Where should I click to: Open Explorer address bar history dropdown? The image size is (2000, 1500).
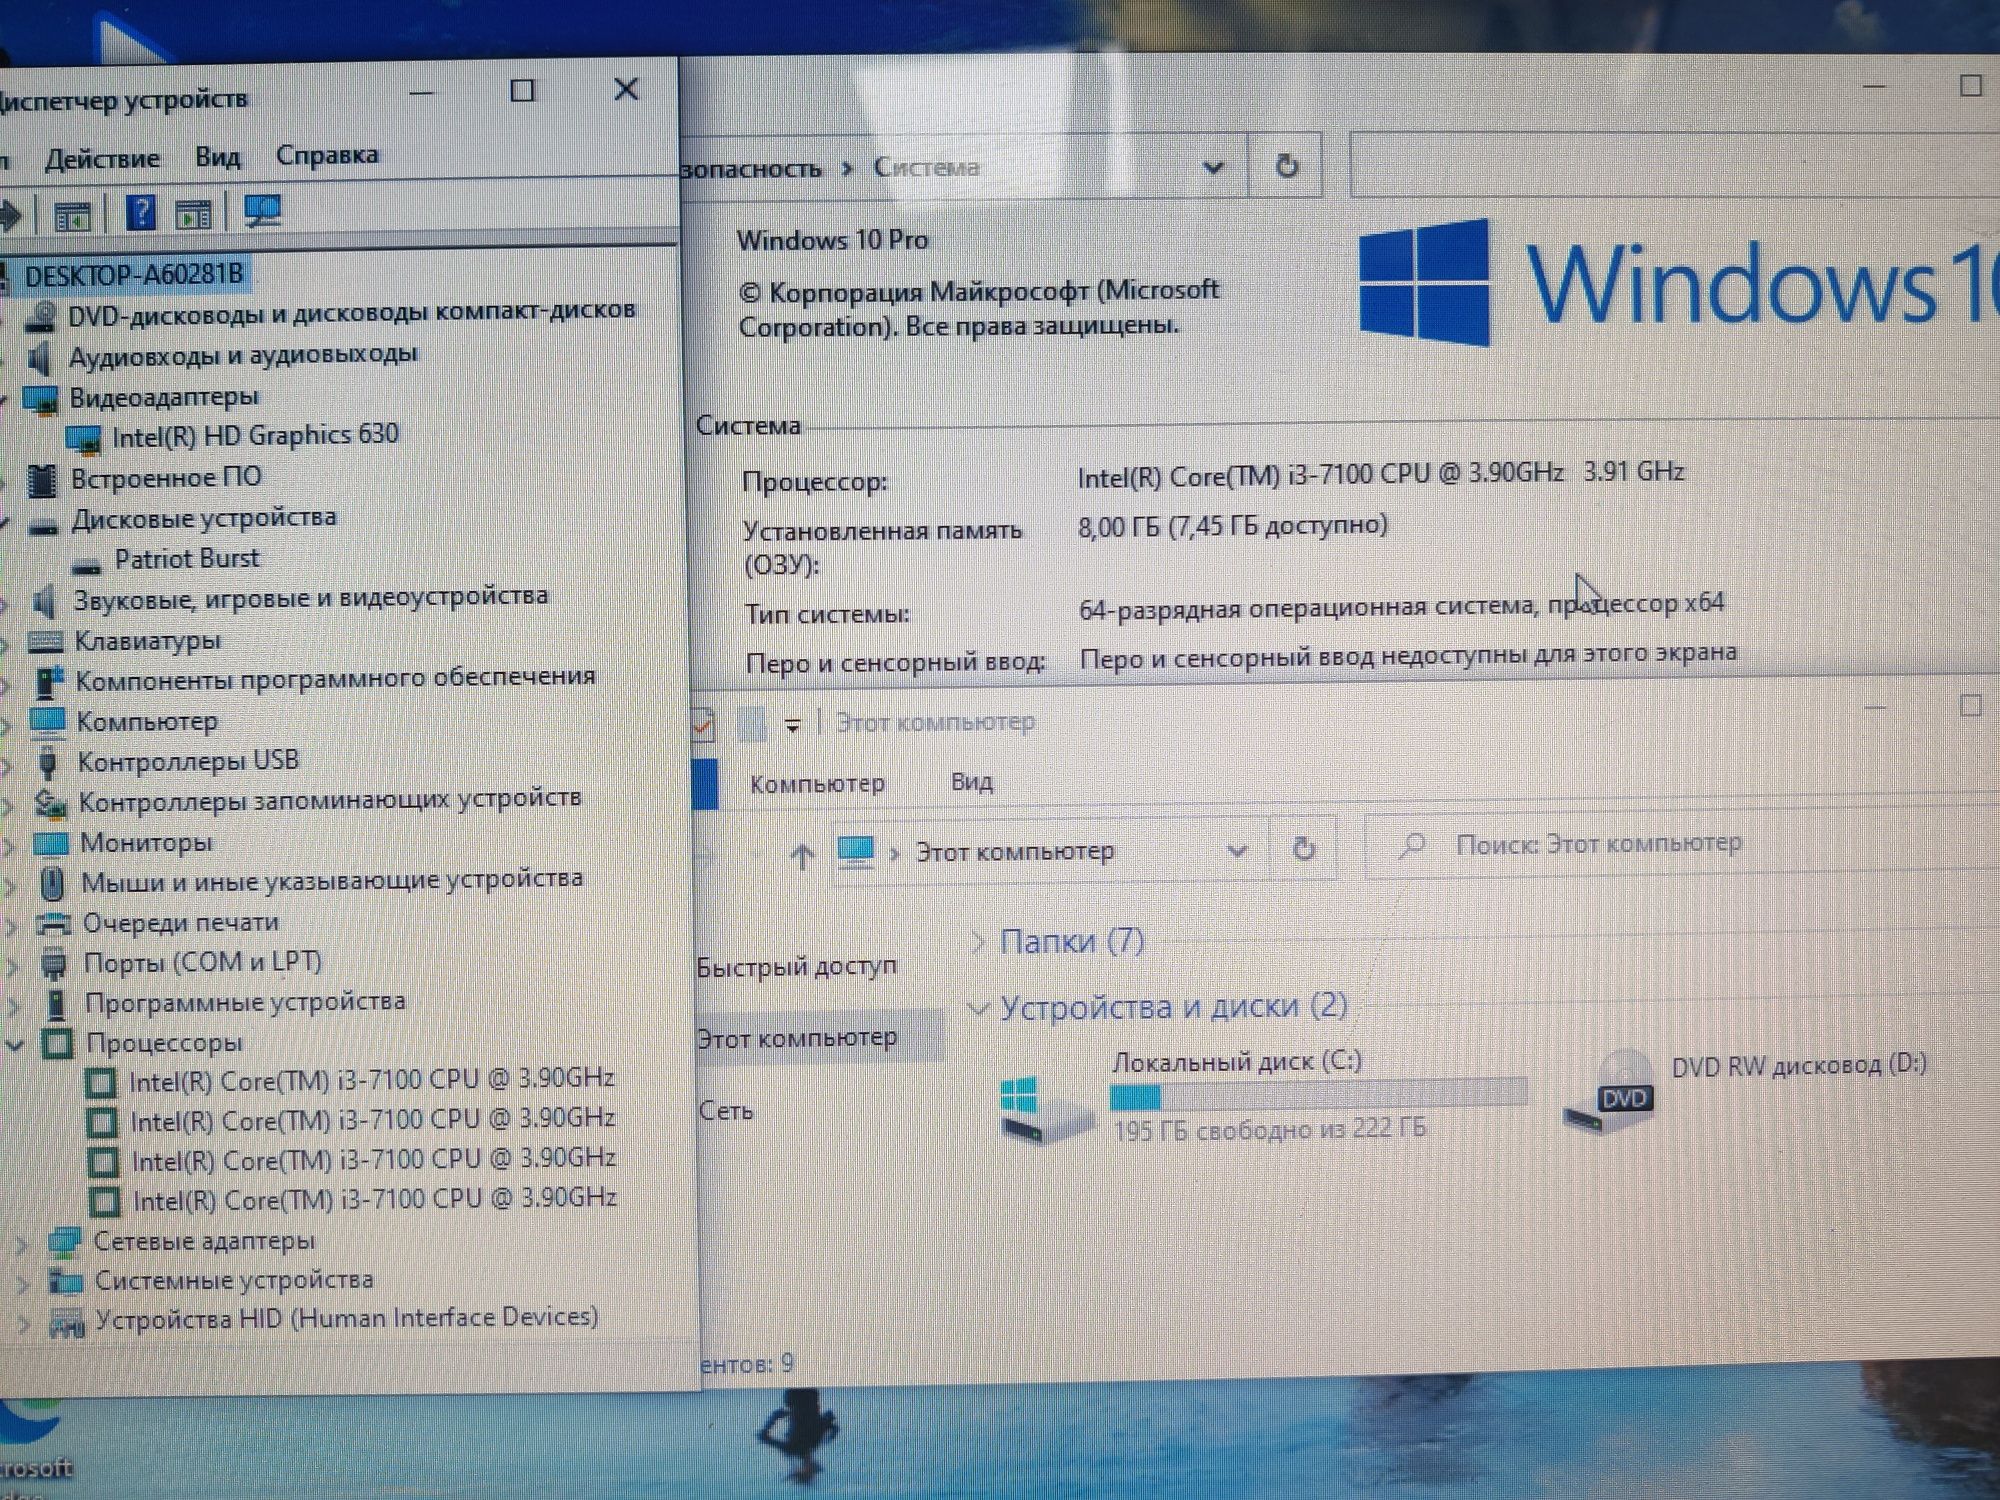pos(1237,851)
